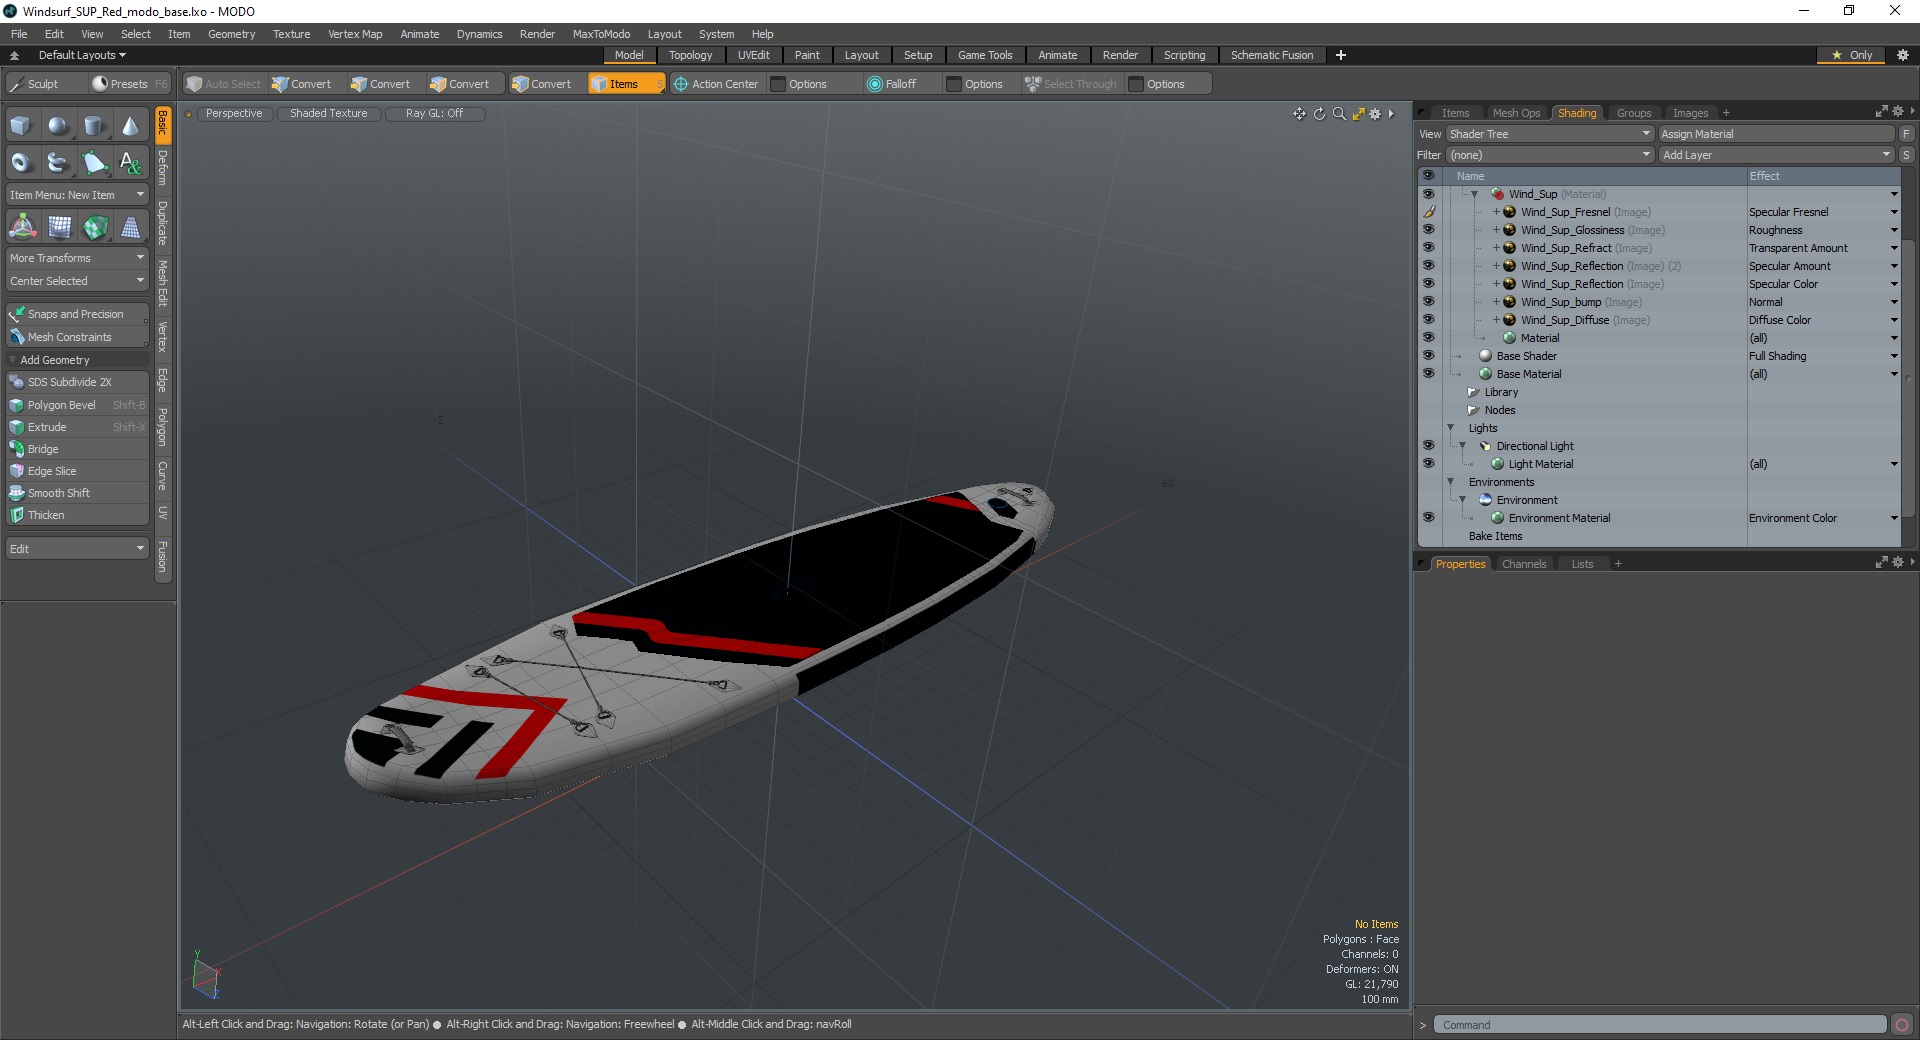Click the Thicken button
1920x1040 pixels.
pyautogui.click(x=77, y=515)
